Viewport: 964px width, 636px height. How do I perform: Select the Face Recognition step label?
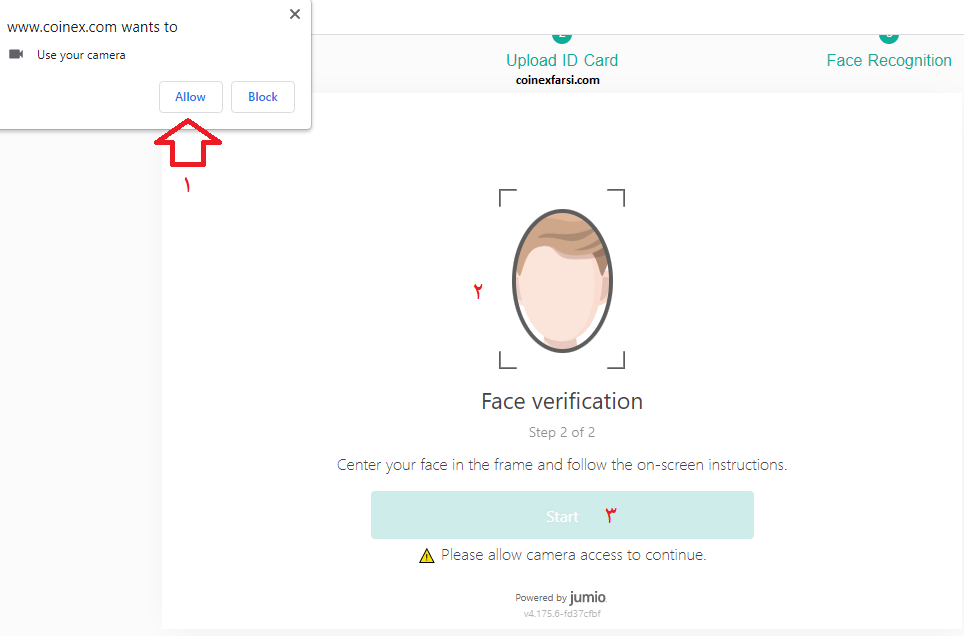(889, 60)
